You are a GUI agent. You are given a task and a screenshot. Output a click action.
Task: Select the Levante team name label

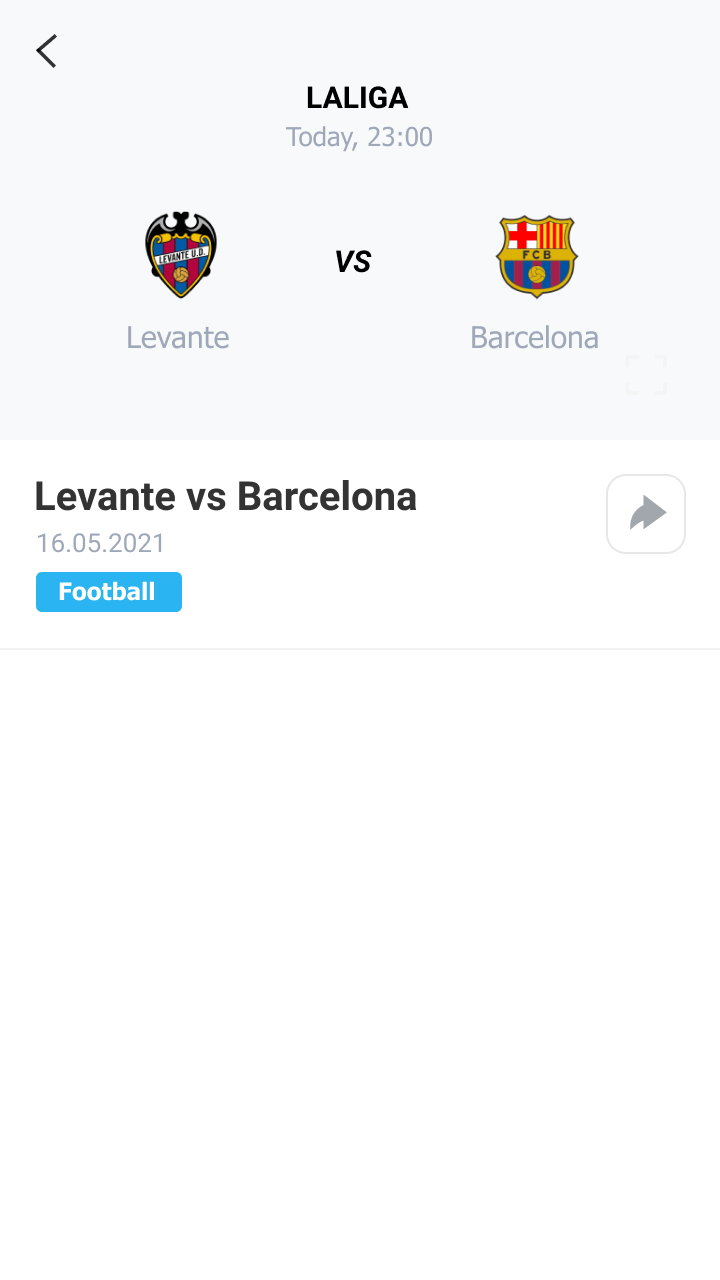pyautogui.click(x=178, y=337)
